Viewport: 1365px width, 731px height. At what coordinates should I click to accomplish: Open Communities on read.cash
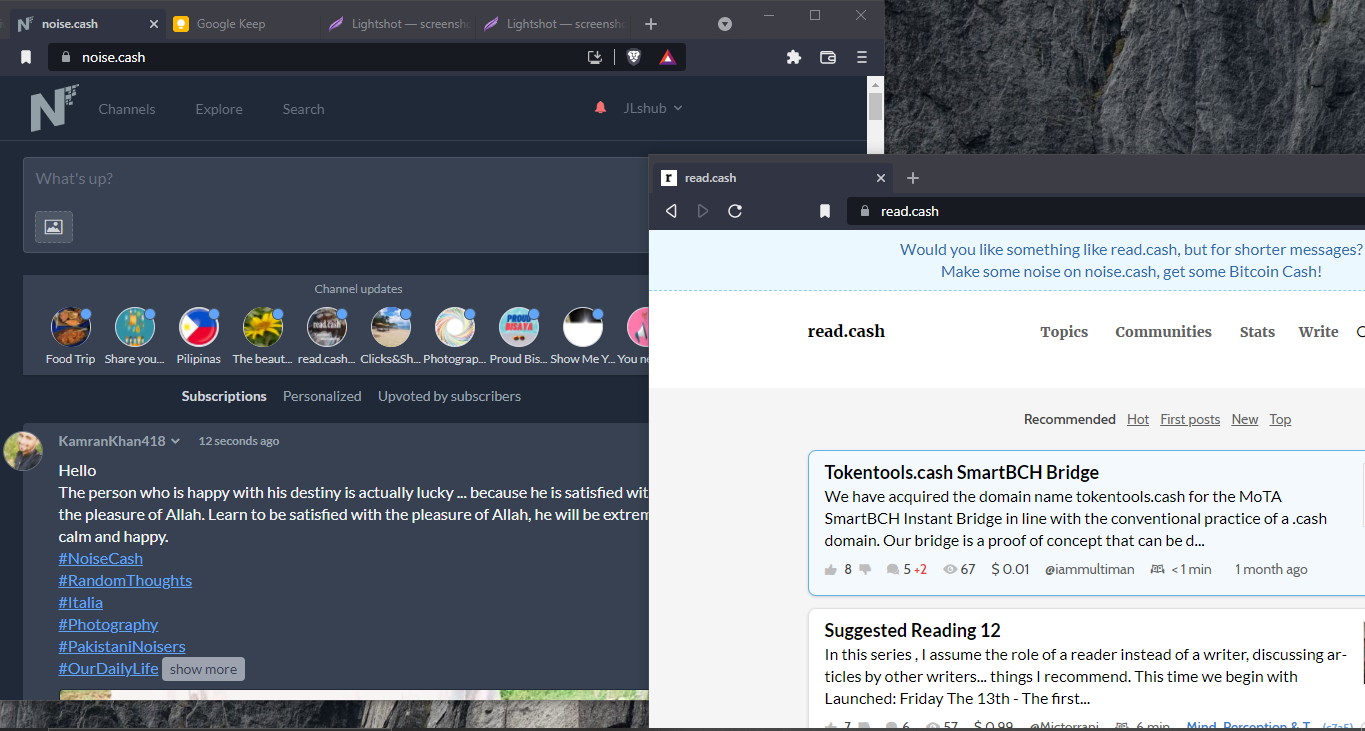pyautogui.click(x=1163, y=332)
